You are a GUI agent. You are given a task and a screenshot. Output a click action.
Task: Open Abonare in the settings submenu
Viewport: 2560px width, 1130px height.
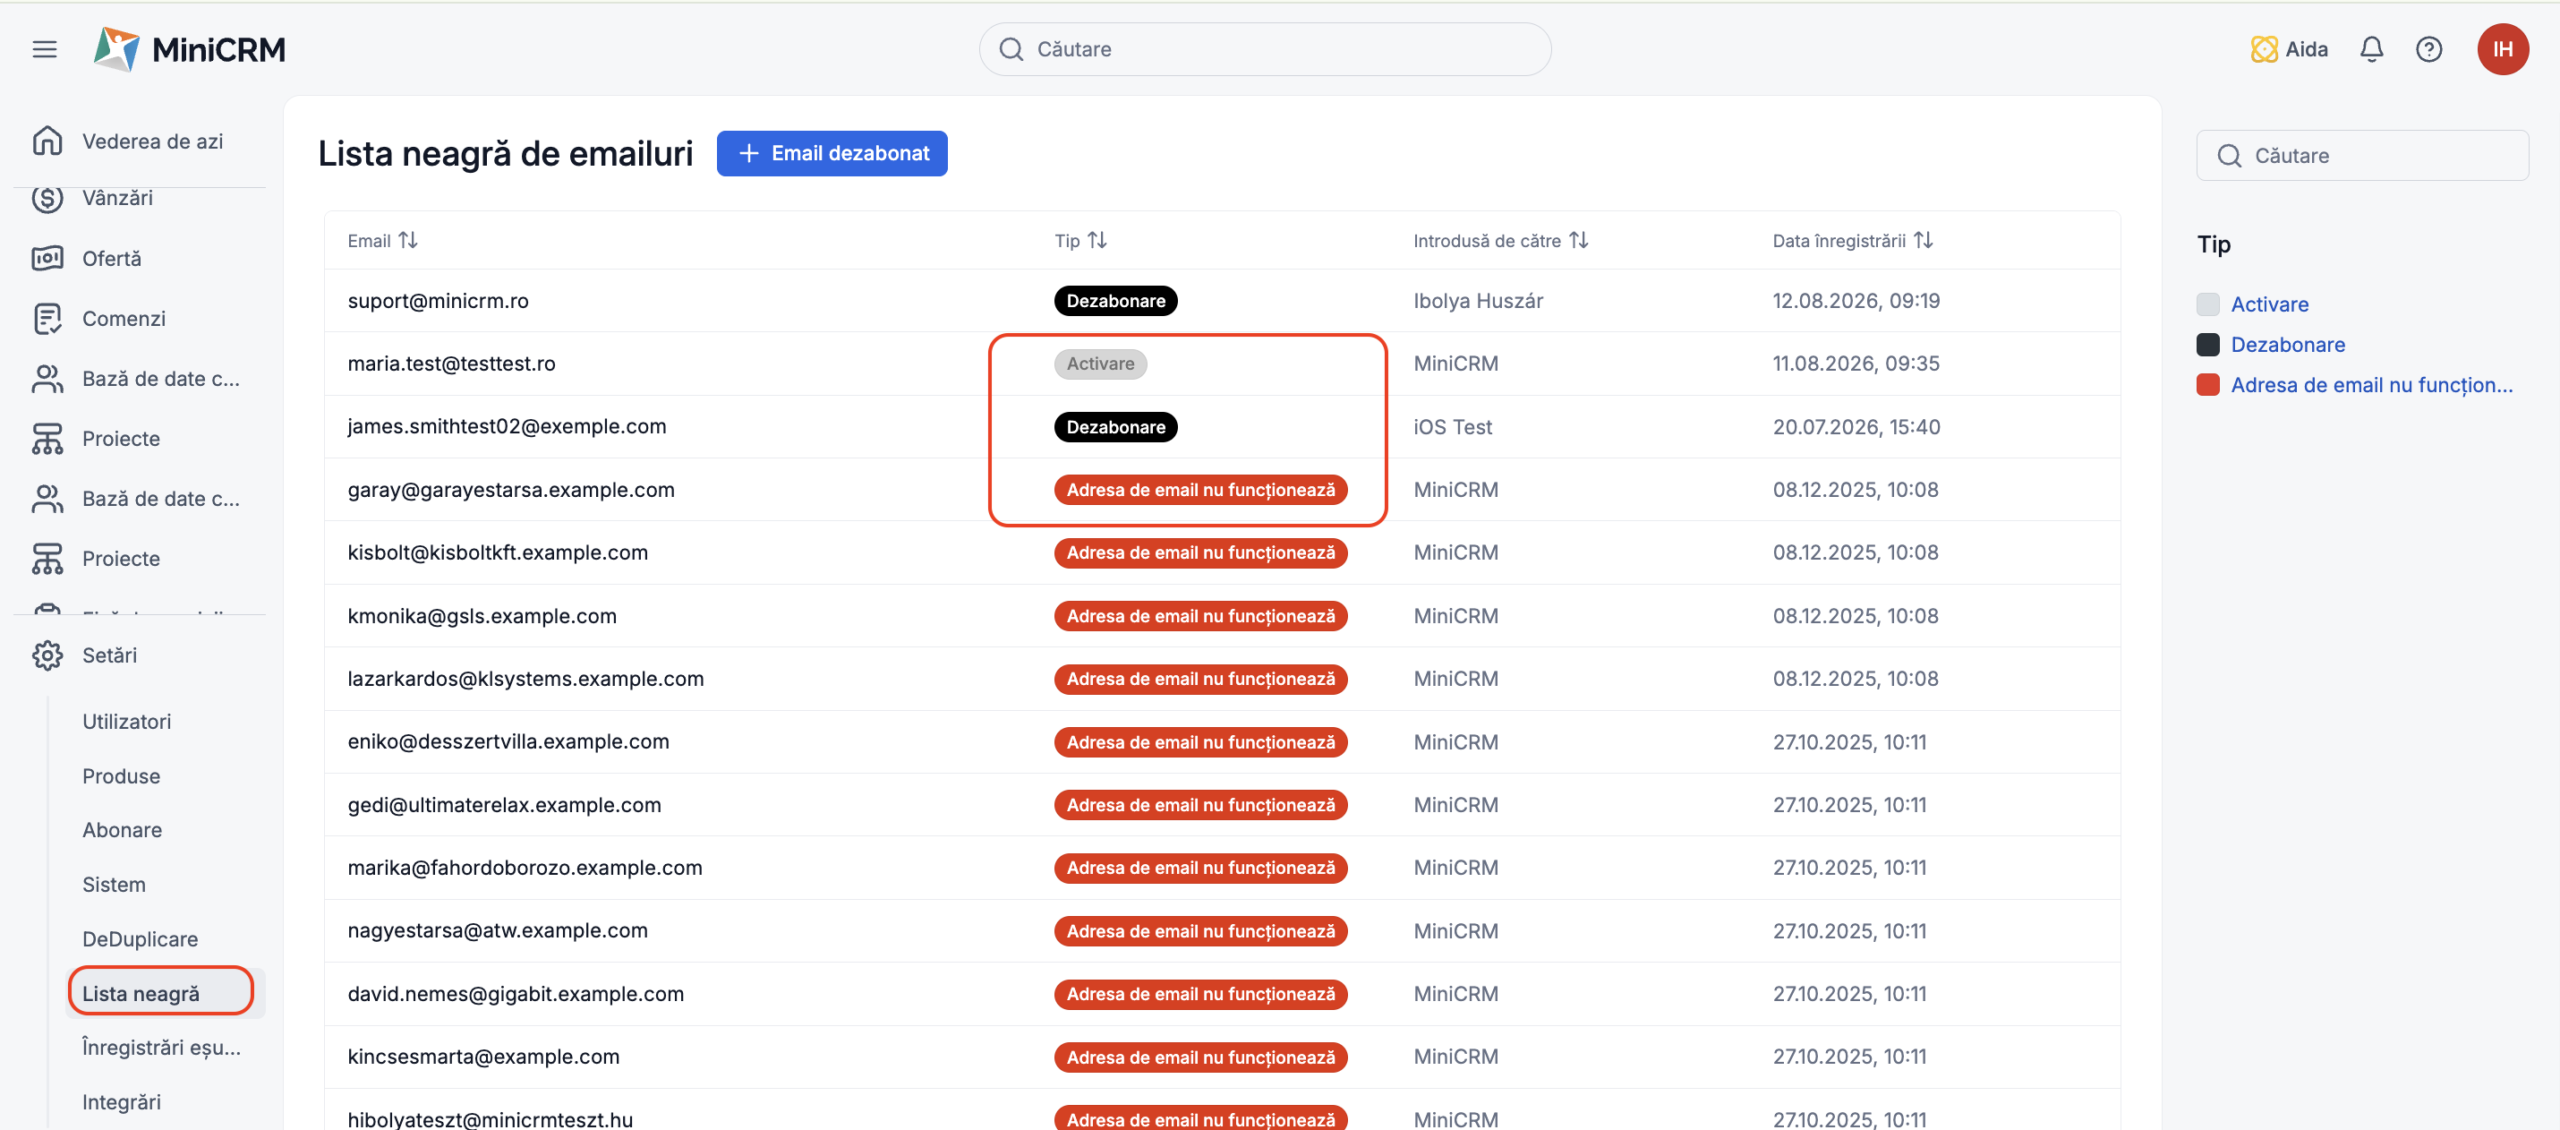pos(122,830)
